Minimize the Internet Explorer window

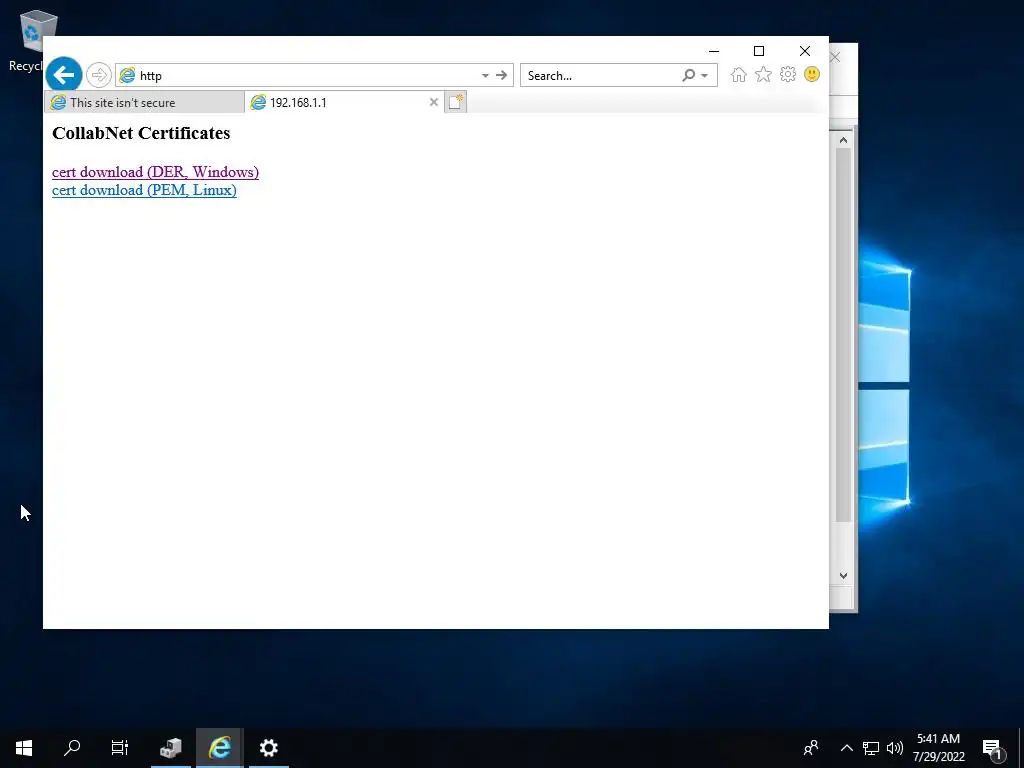click(x=714, y=51)
